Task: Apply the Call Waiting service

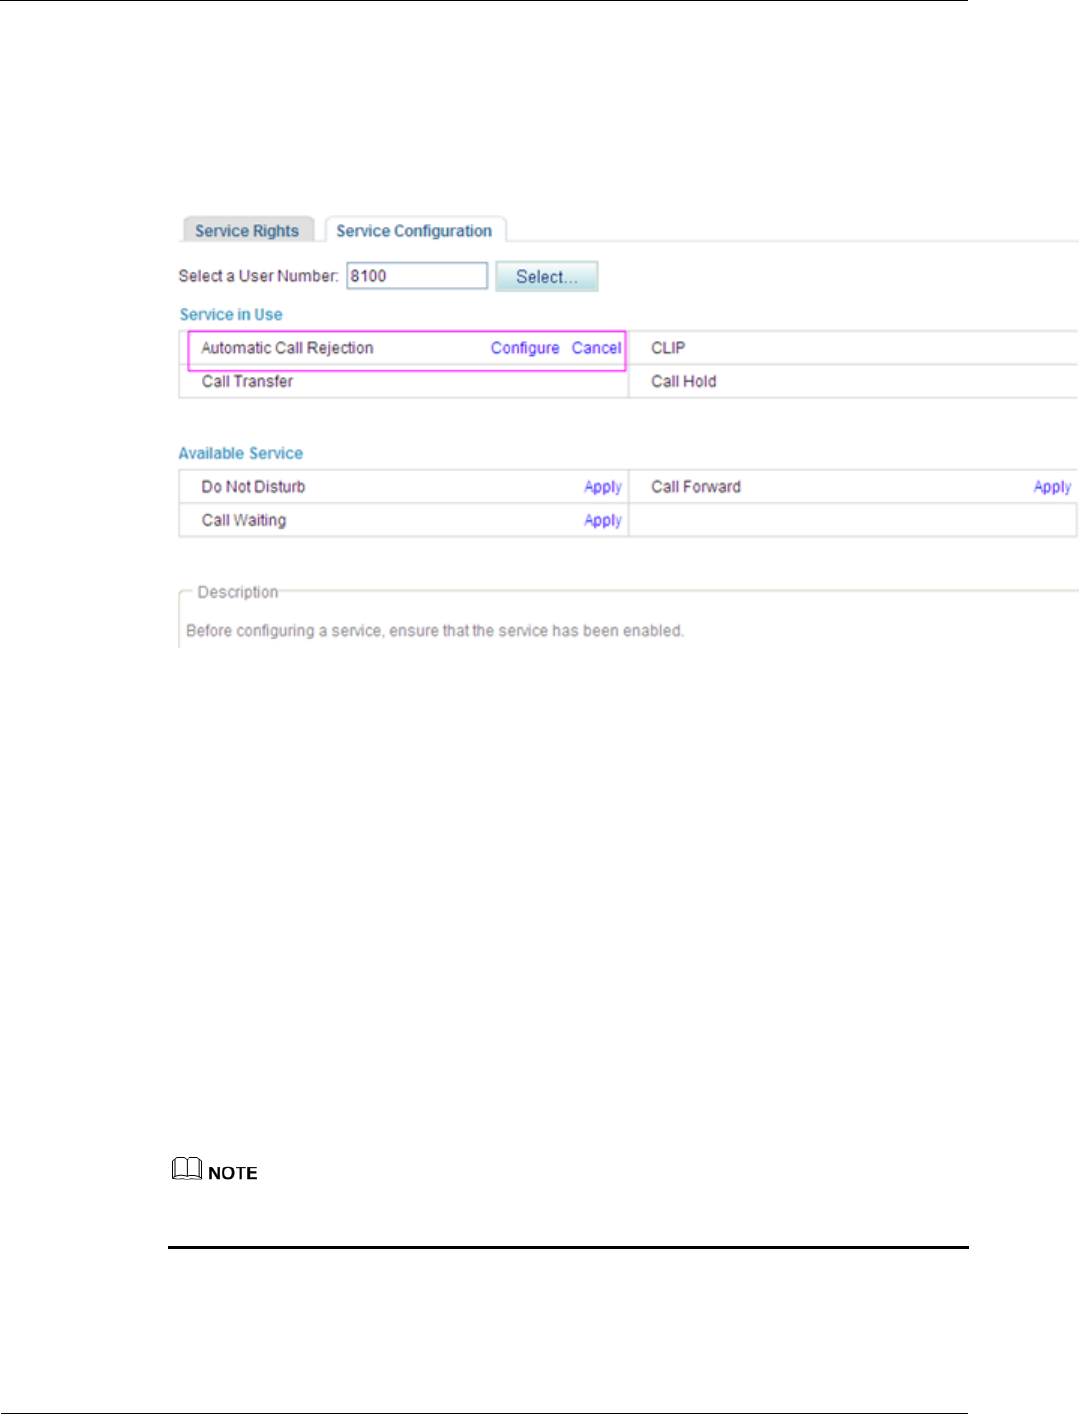Action: tap(603, 520)
